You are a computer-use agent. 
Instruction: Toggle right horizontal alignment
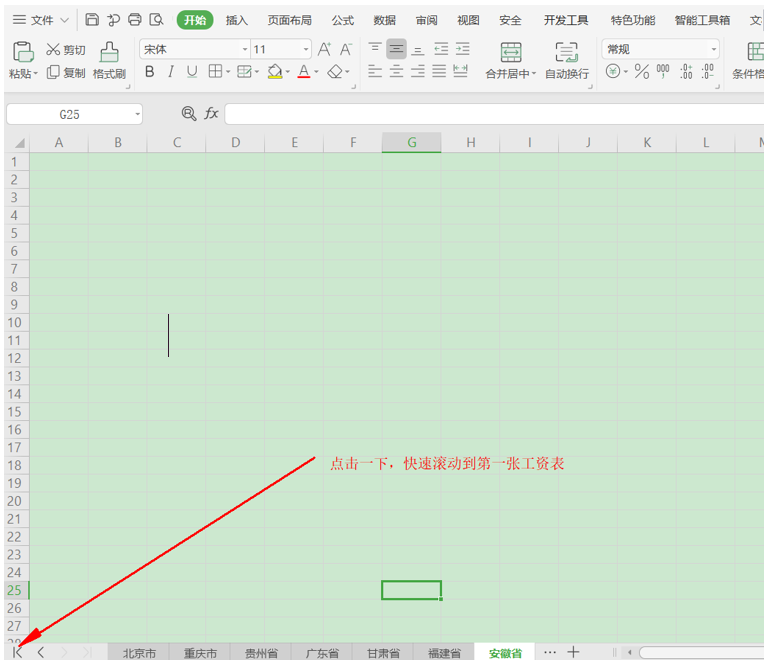418,72
